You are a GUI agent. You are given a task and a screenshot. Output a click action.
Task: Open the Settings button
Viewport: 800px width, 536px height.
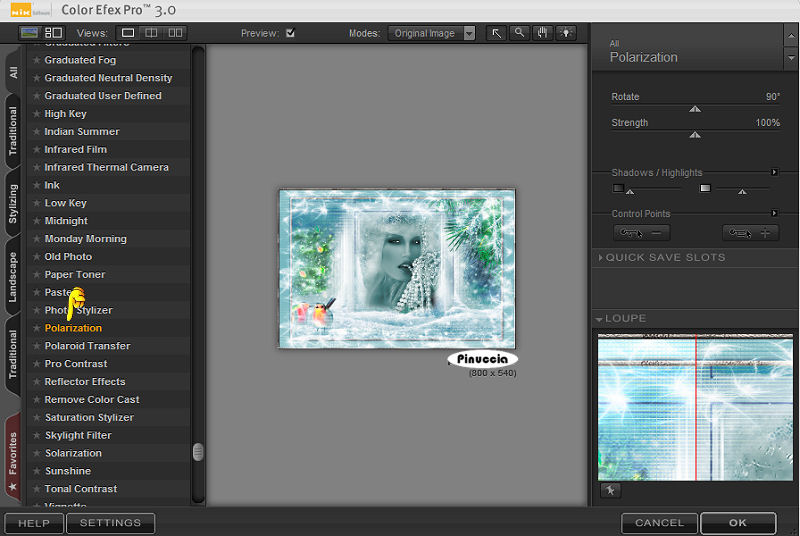point(110,523)
